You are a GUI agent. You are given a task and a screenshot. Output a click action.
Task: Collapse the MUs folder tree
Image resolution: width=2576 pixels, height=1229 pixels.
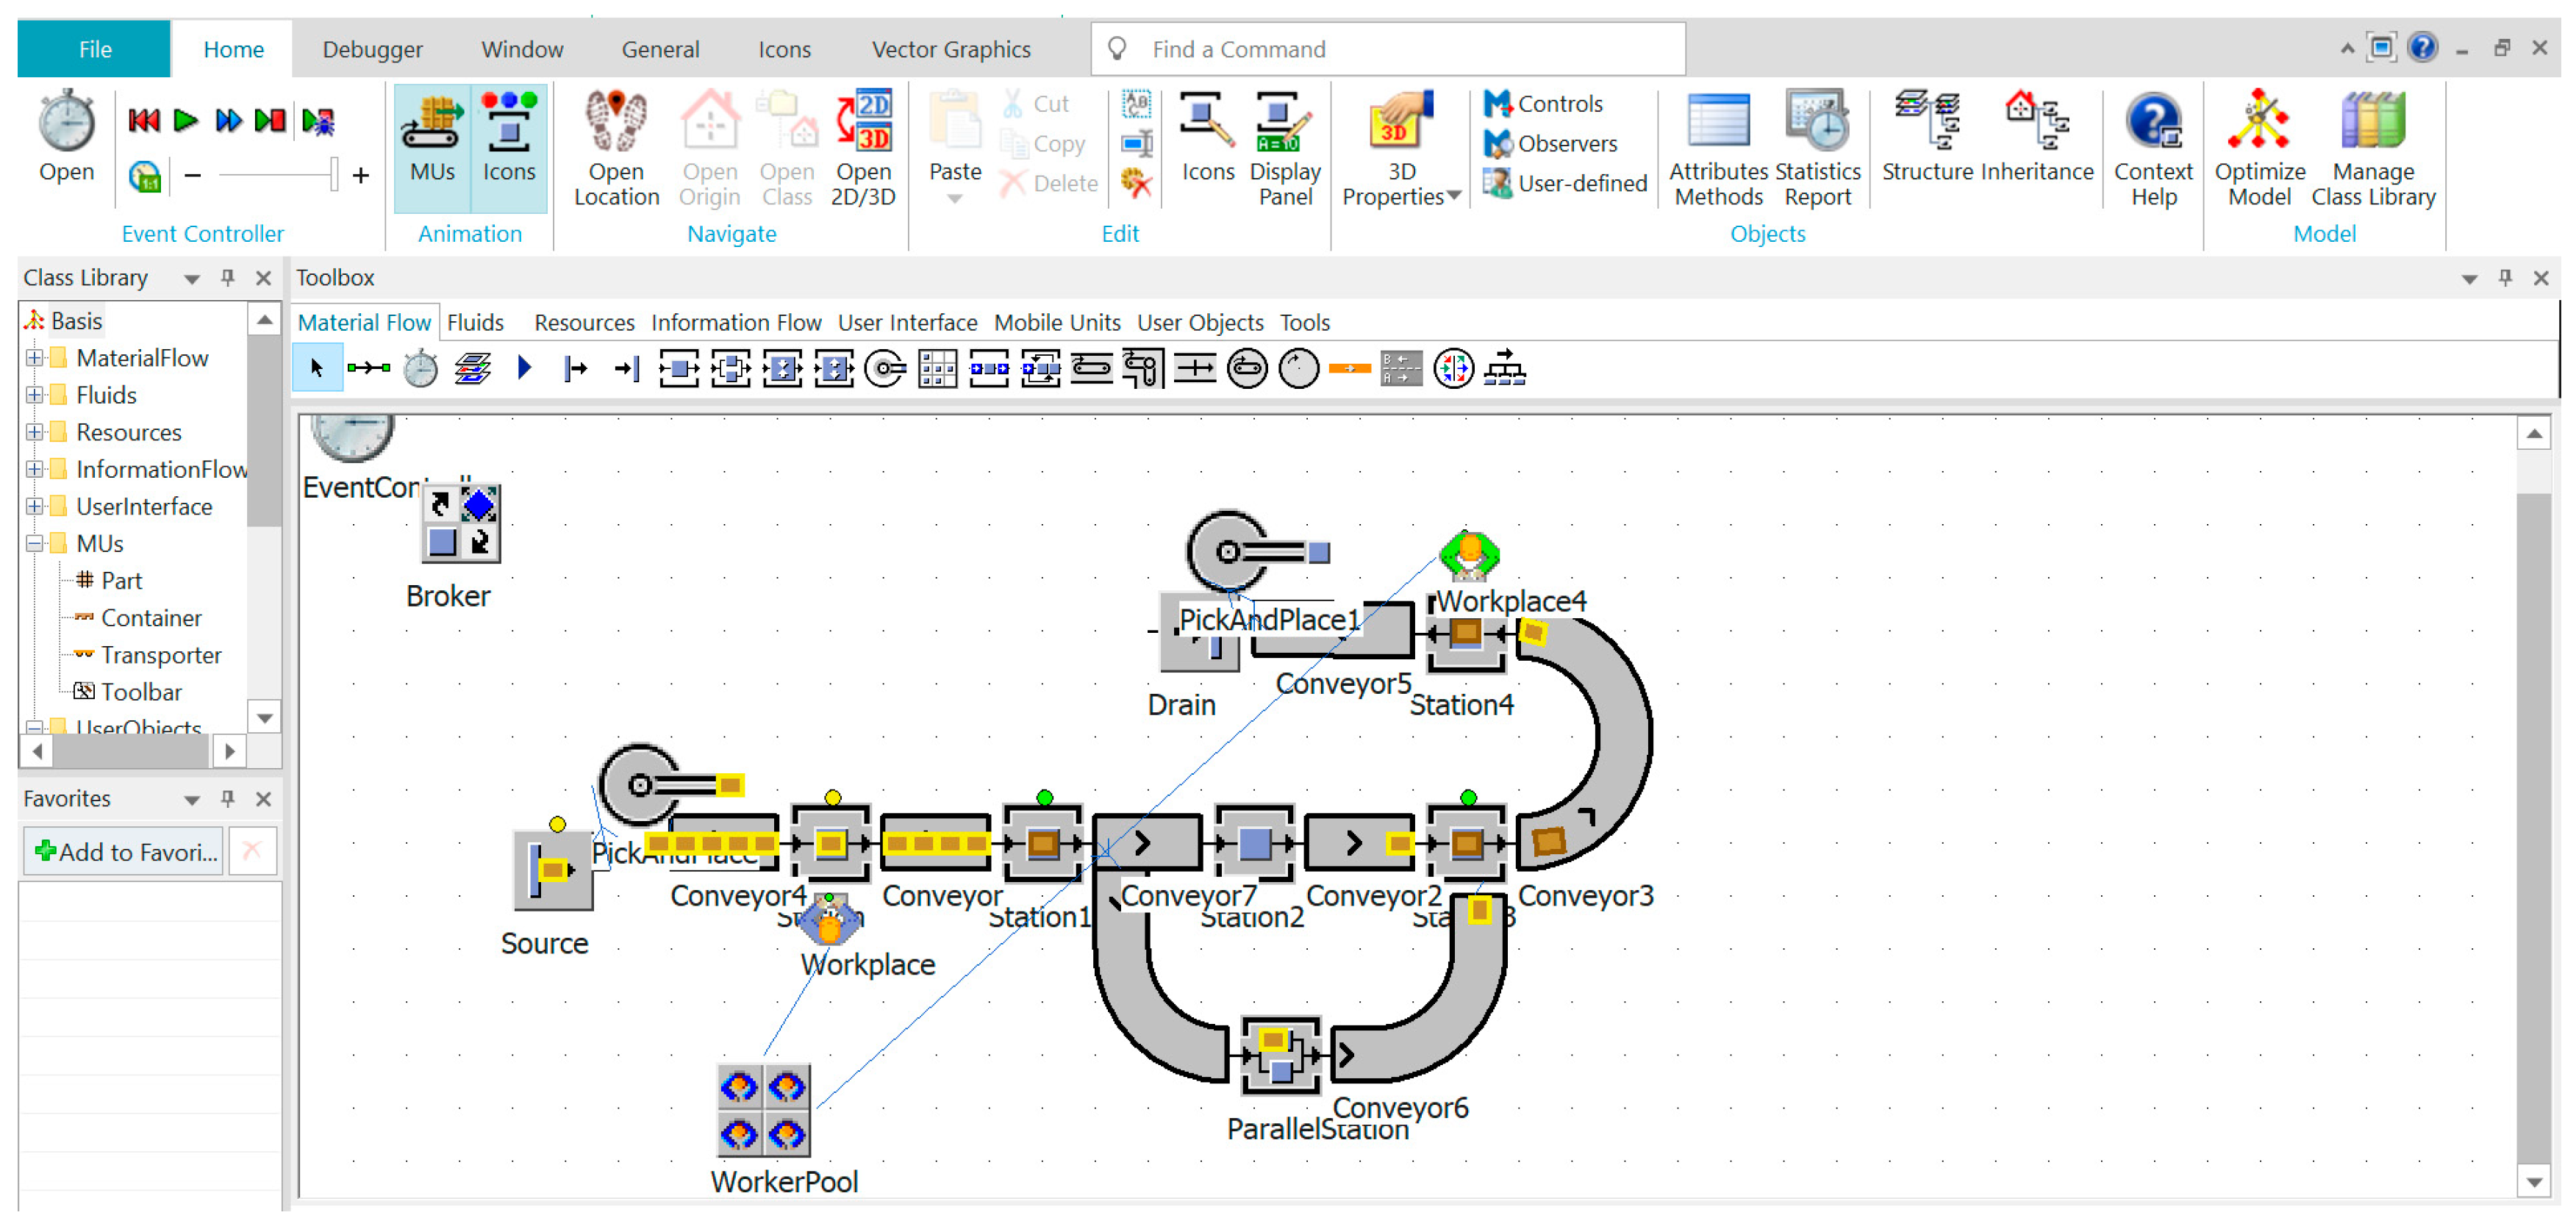coord(35,544)
